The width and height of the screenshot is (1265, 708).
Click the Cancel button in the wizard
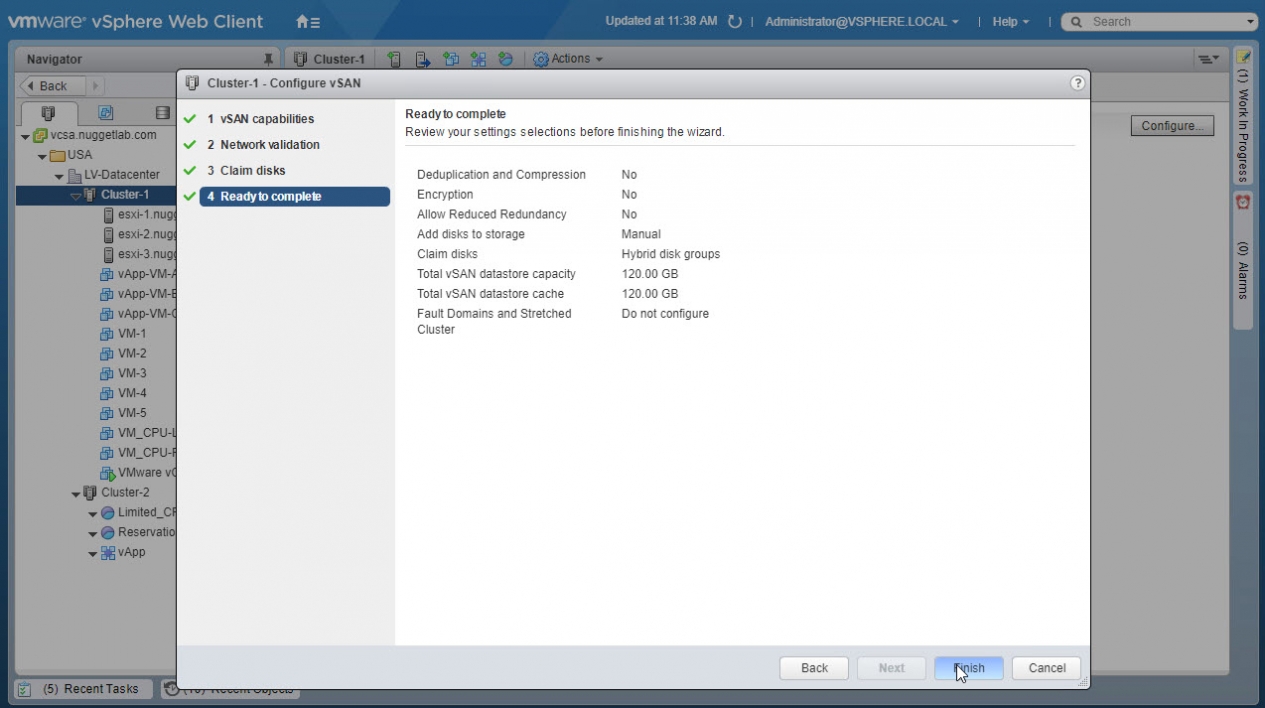tap(1046, 668)
